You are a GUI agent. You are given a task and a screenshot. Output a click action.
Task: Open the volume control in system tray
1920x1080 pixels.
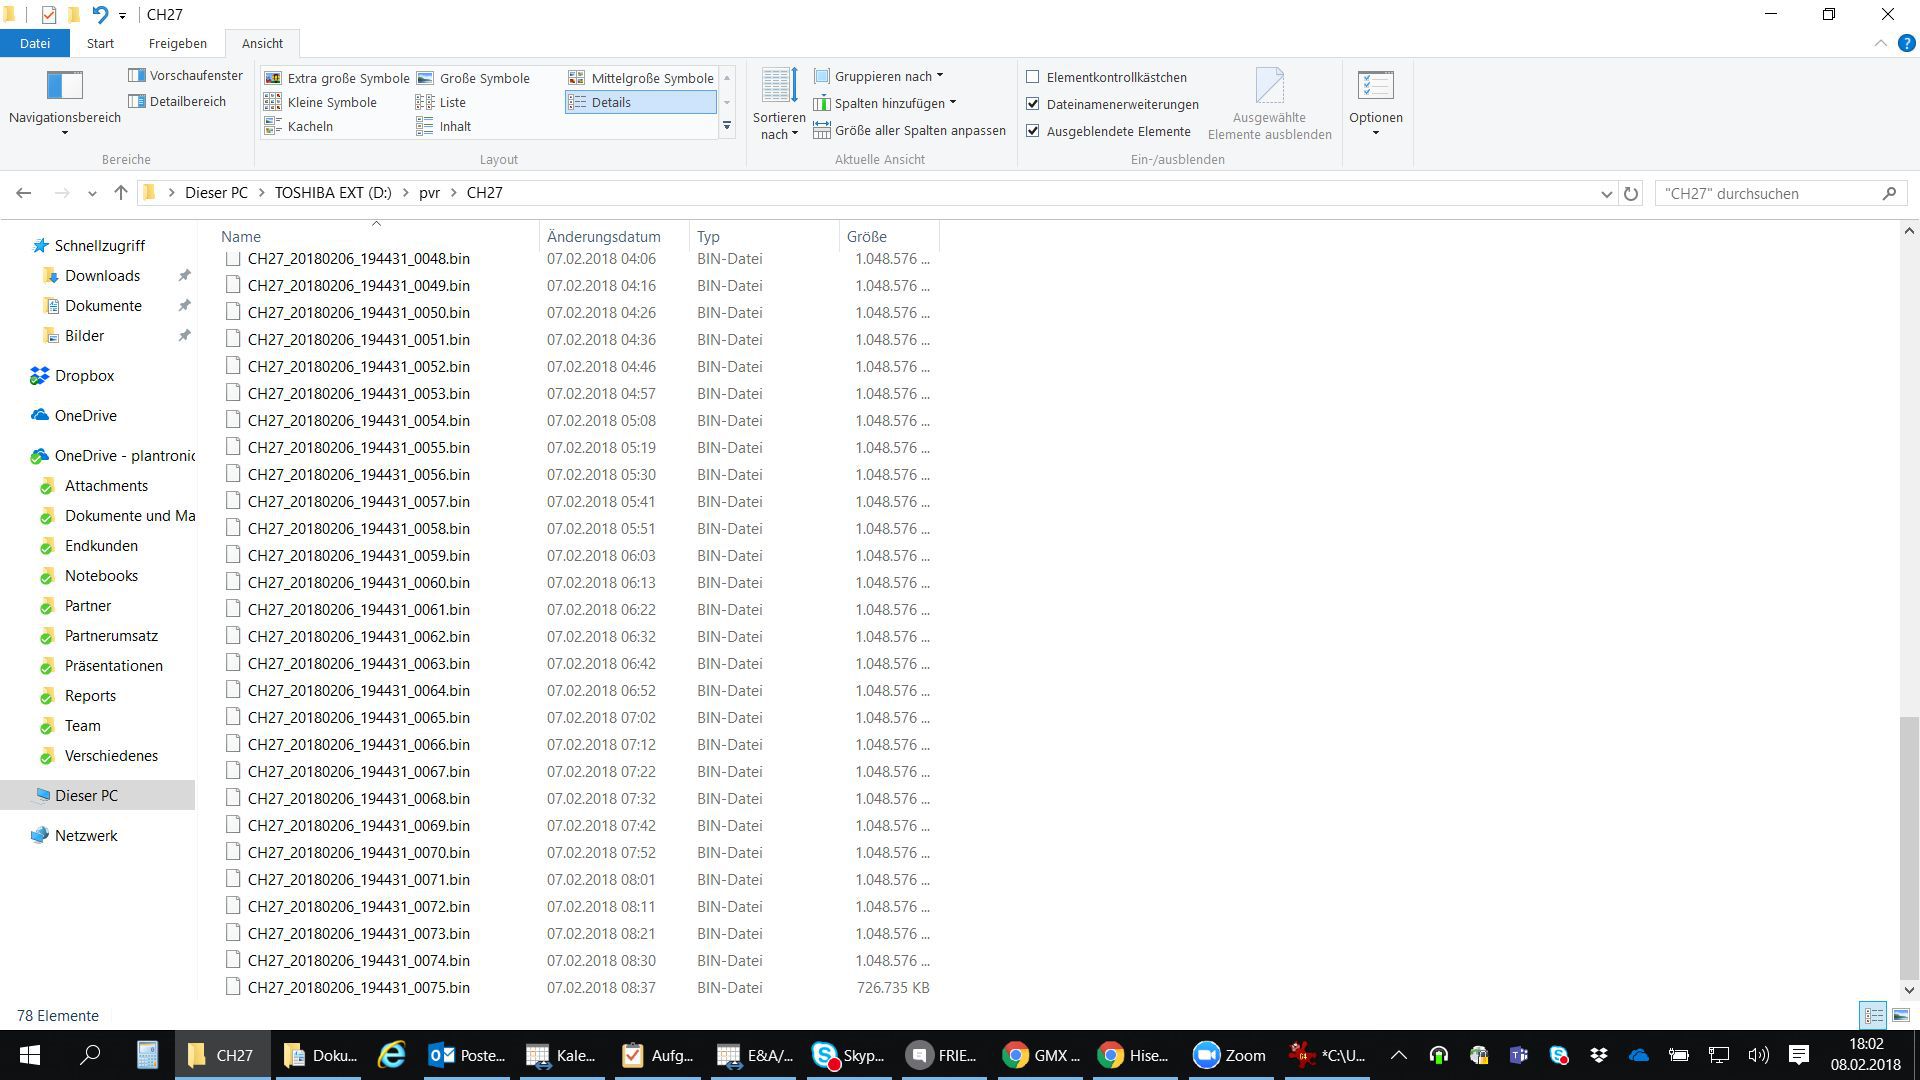pos(1758,1056)
